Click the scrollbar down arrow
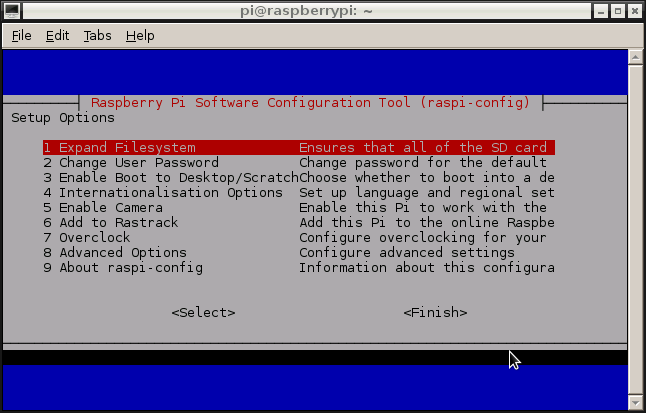This screenshot has width=646, height=413. coord(636,401)
